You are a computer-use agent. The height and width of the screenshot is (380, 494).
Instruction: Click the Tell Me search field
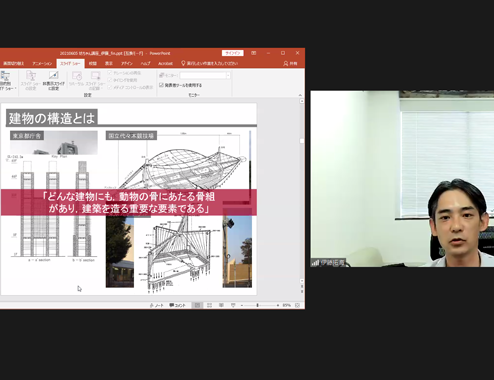point(210,63)
